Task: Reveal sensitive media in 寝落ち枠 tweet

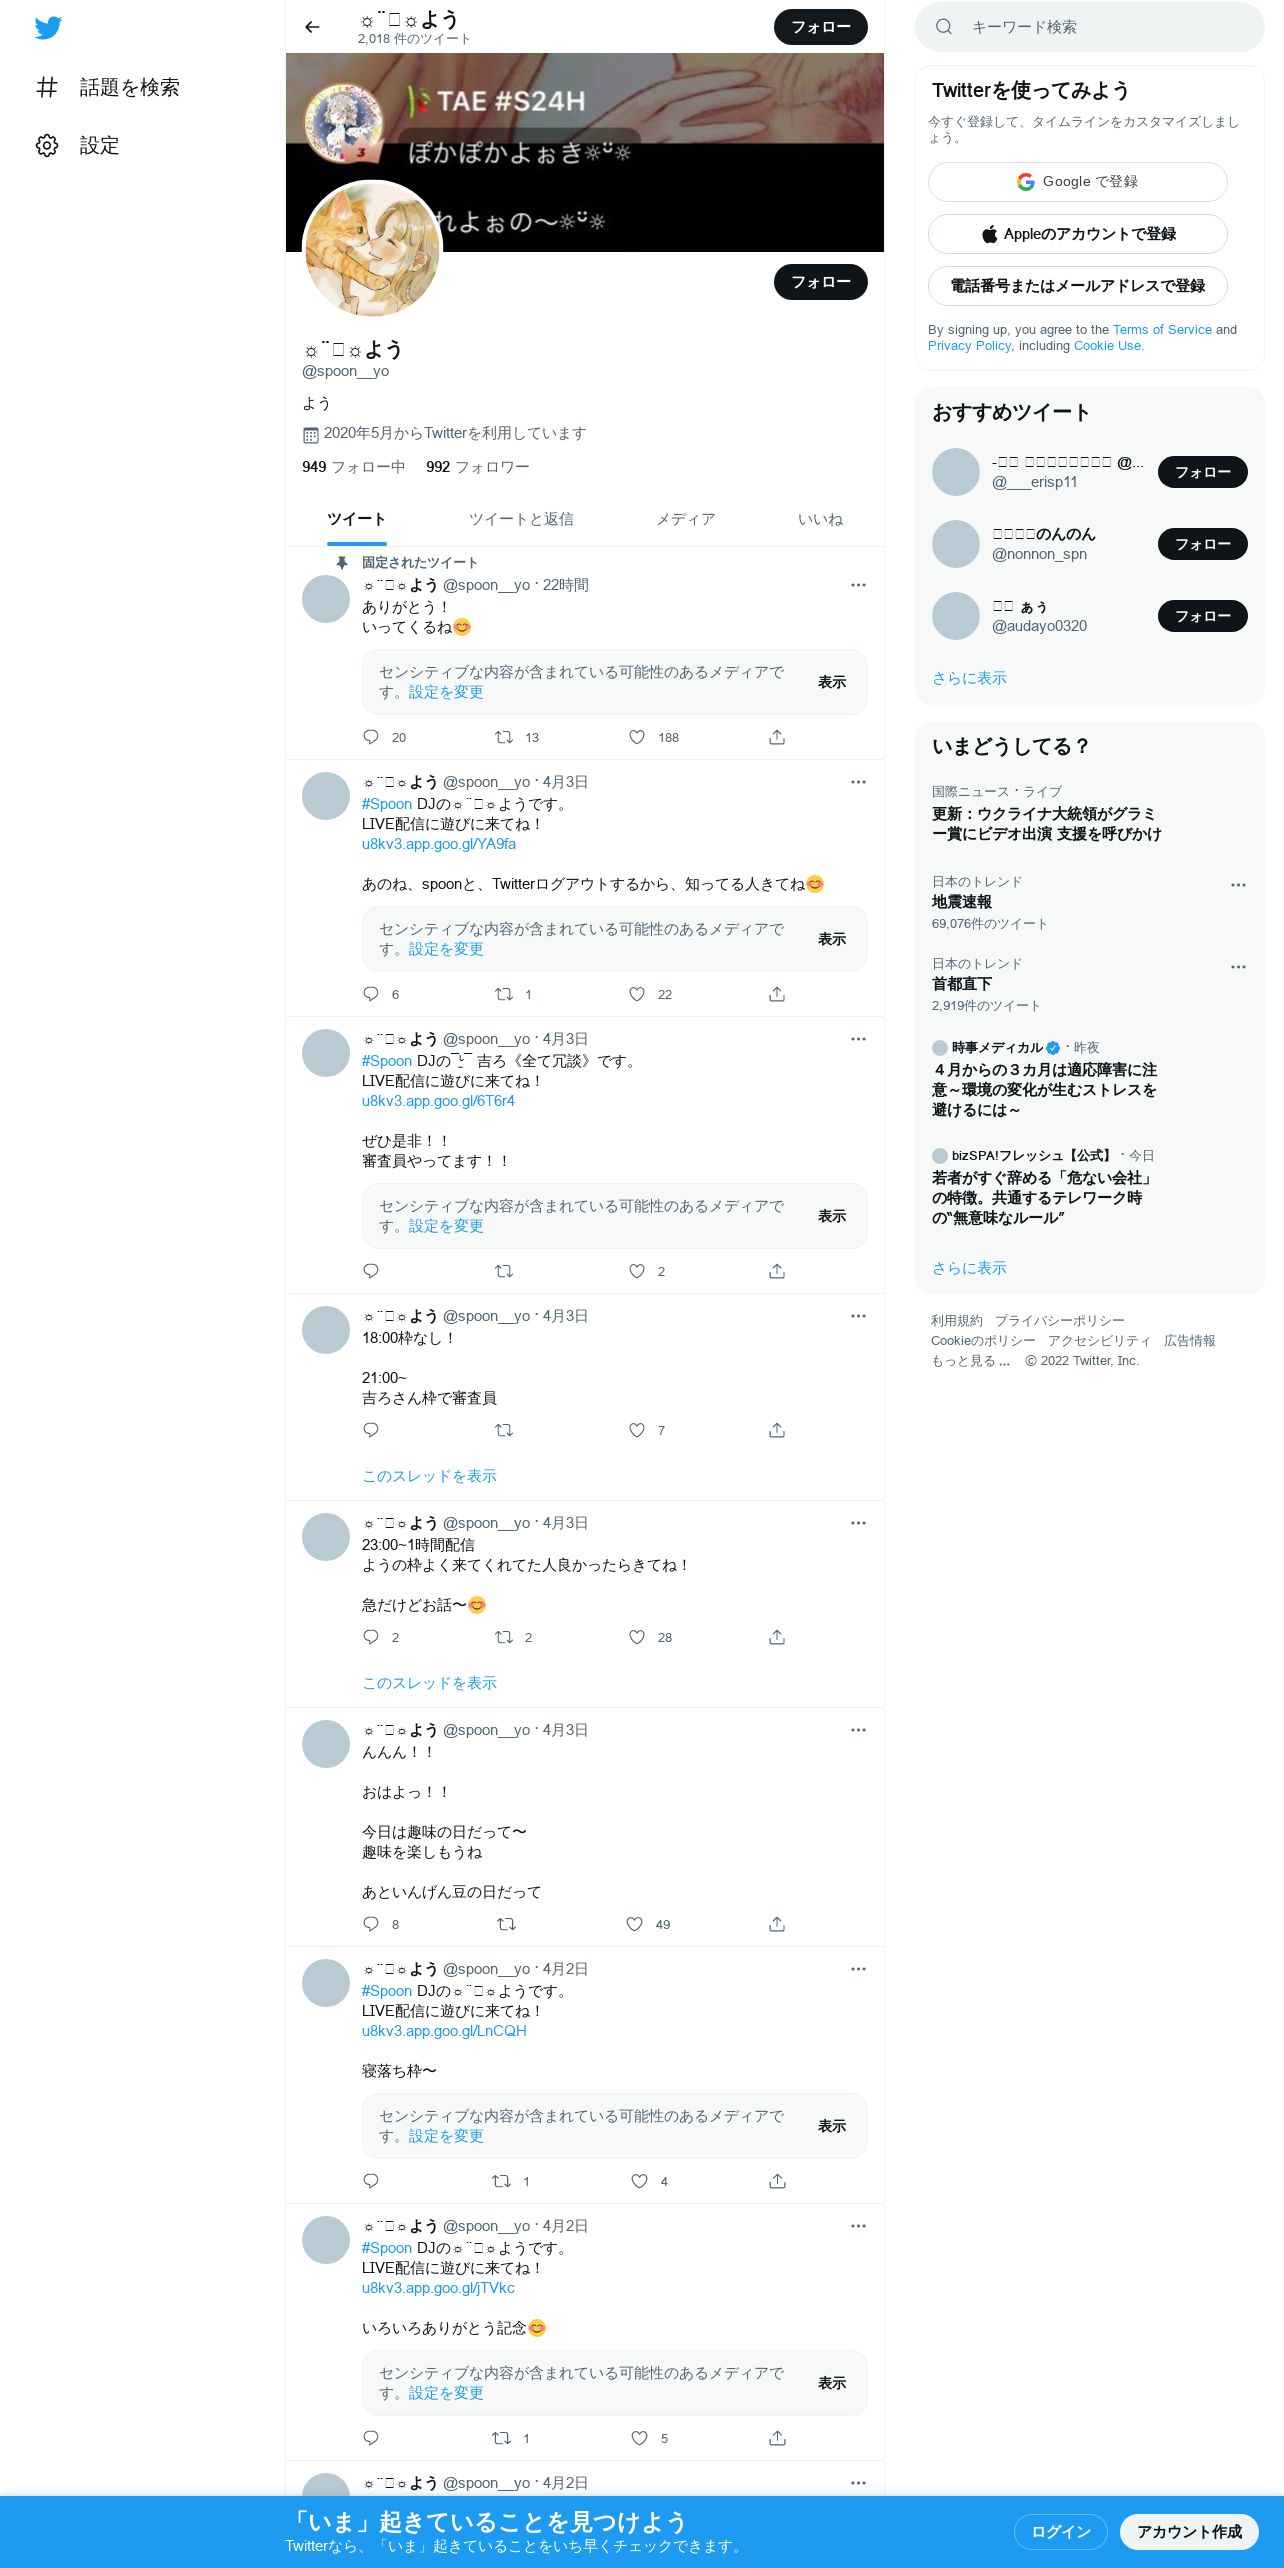Action: (x=832, y=2126)
